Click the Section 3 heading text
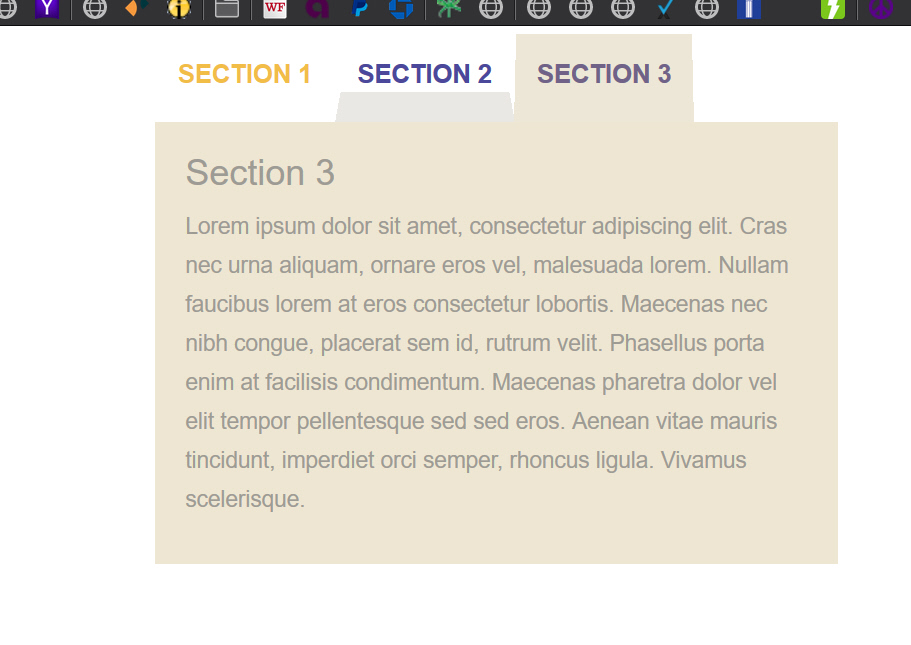The height and width of the screenshot is (645, 911). click(x=260, y=173)
